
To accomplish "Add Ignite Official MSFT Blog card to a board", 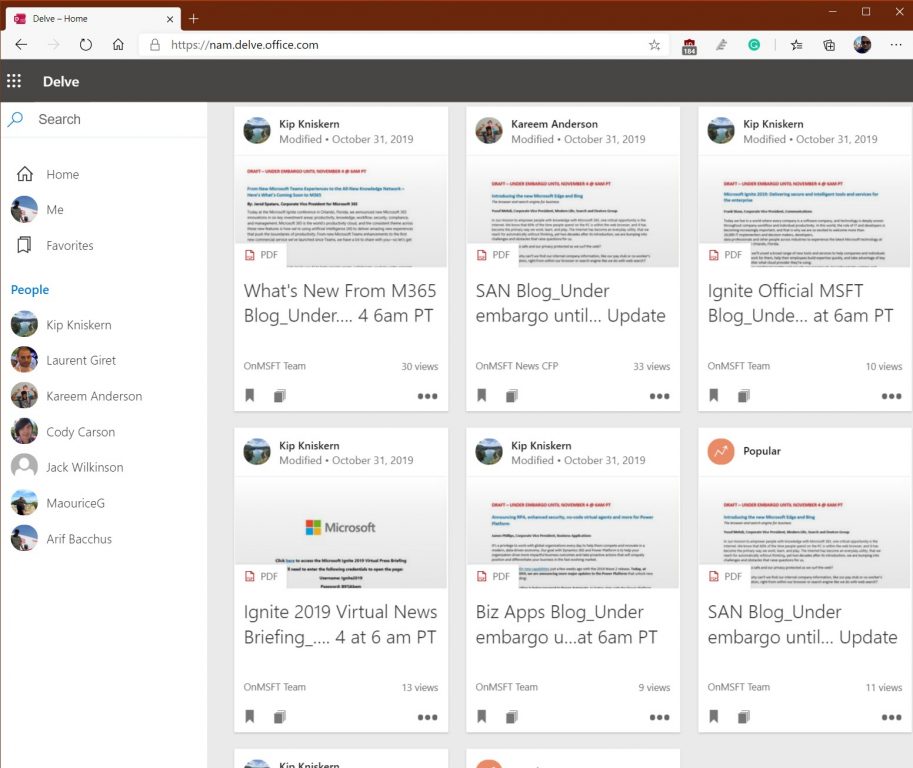I will (744, 396).
